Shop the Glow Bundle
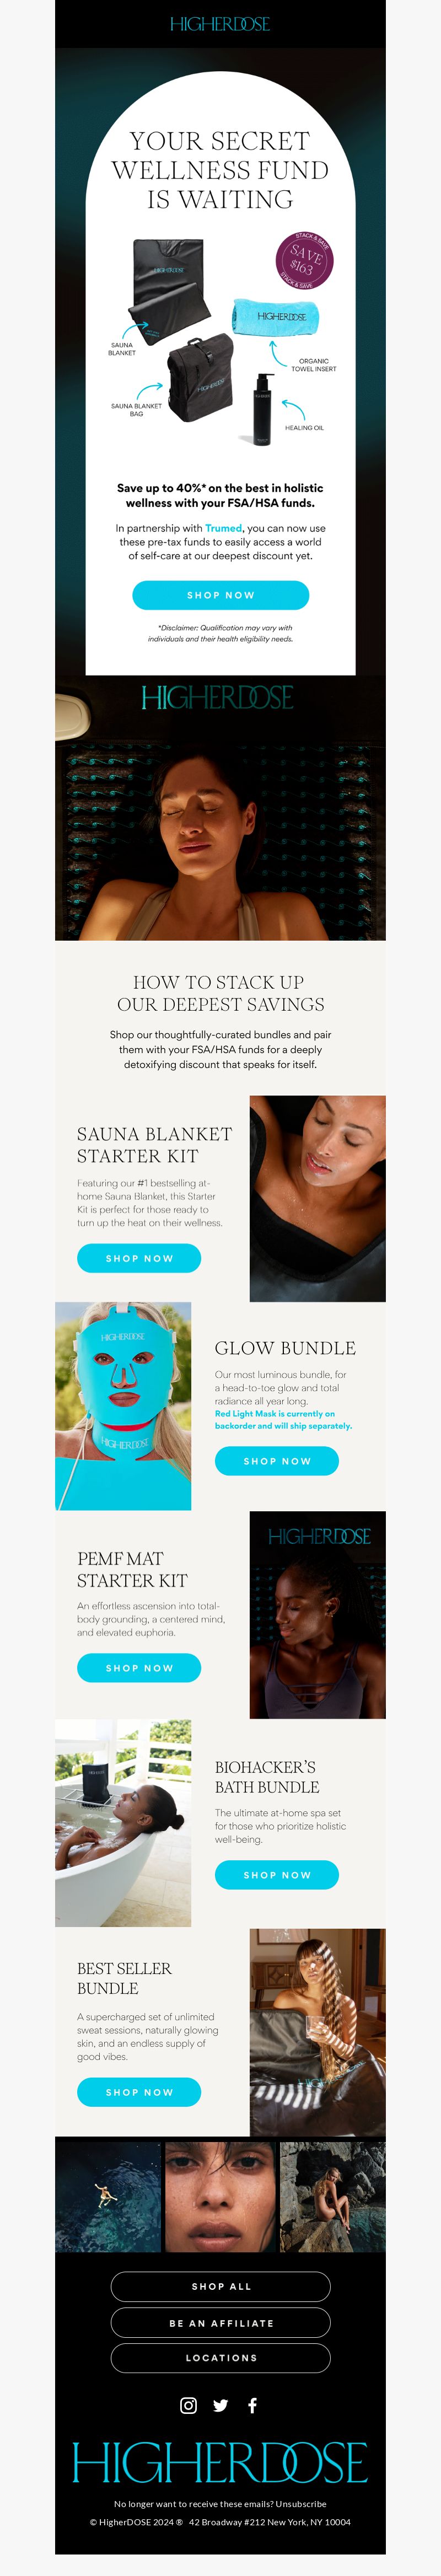Viewport: 441px width, 2576px height. pyautogui.click(x=277, y=1461)
